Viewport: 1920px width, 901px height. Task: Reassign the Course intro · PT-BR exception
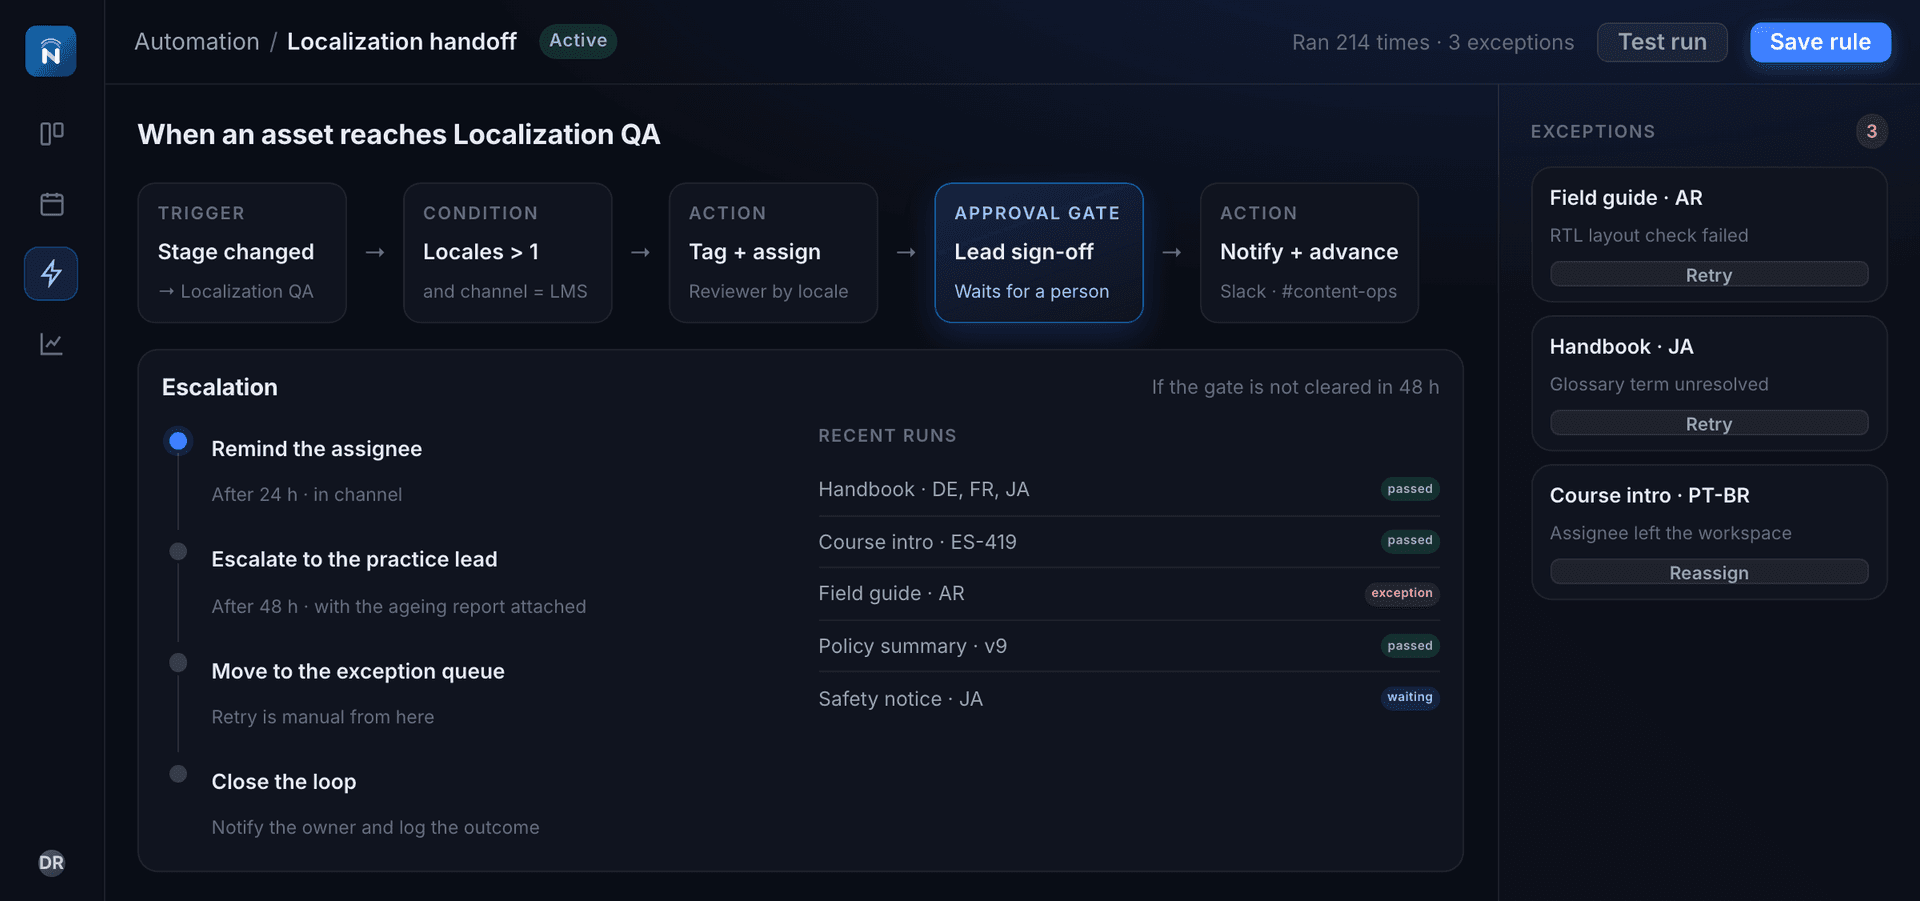pyautogui.click(x=1709, y=573)
